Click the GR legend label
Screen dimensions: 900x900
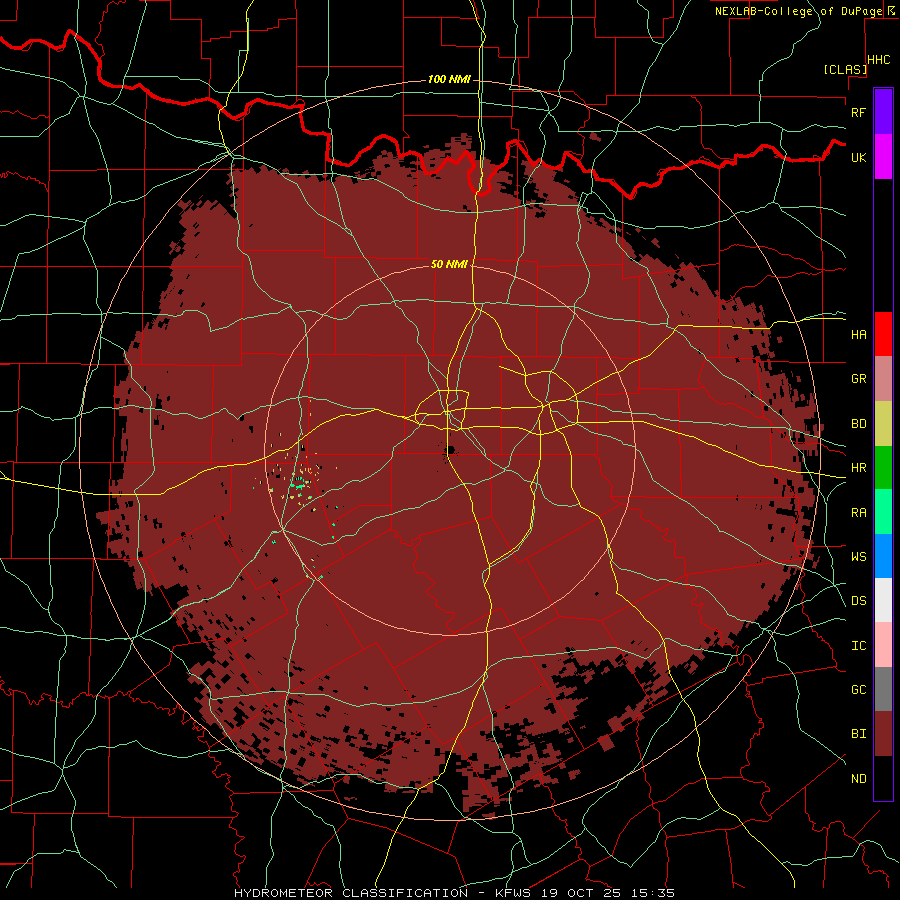point(859,379)
